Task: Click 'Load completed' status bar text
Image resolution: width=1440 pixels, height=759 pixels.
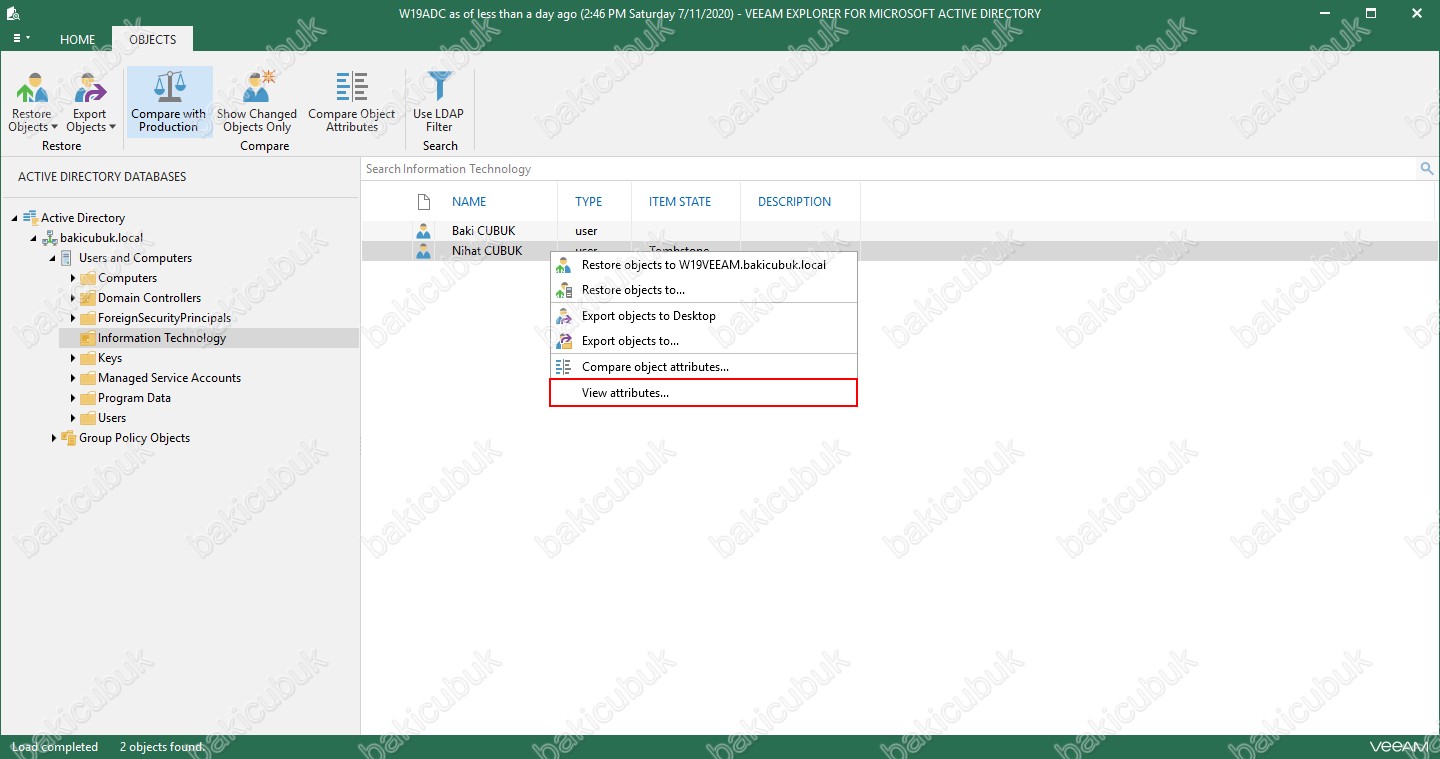Action: point(55,747)
